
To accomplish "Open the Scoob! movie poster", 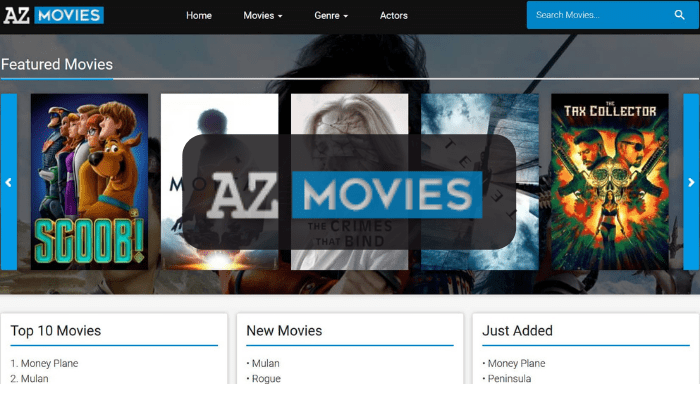I will tap(89, 182).
